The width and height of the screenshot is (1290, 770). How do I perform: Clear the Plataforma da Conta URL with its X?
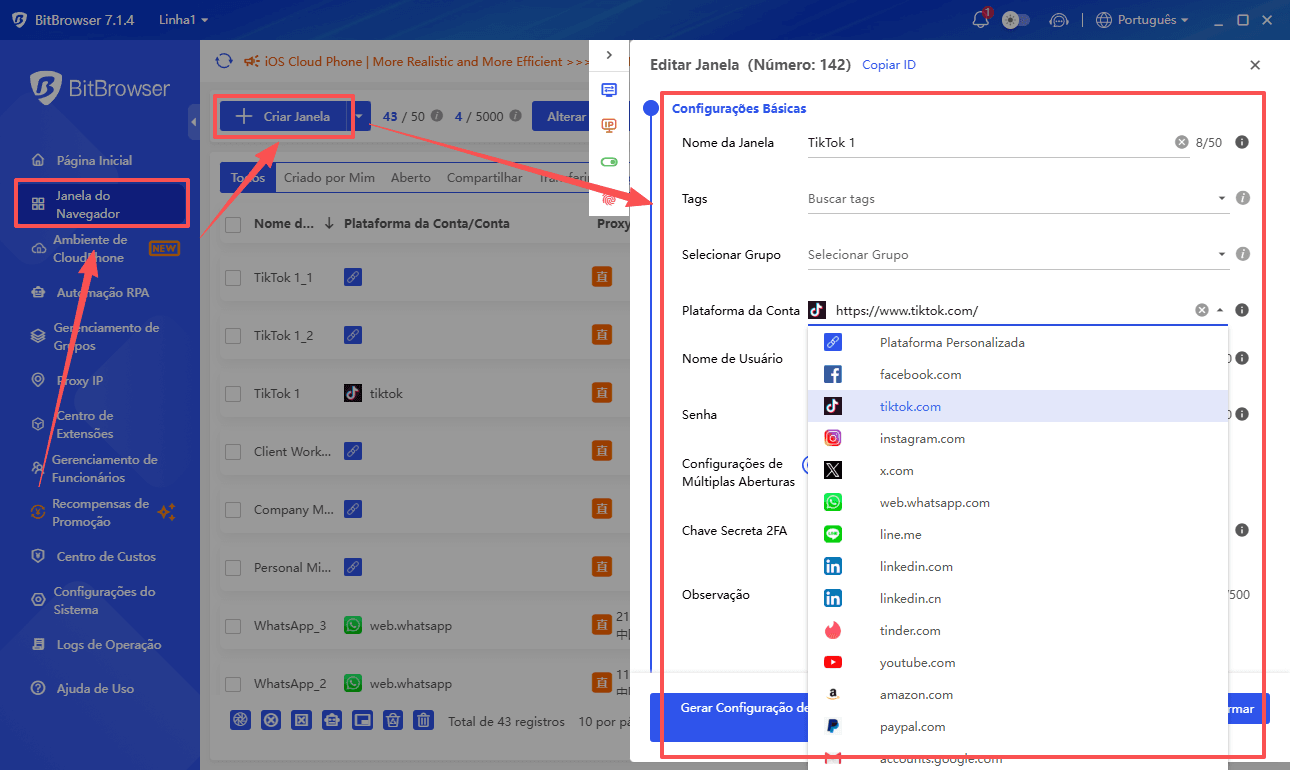1202,310
